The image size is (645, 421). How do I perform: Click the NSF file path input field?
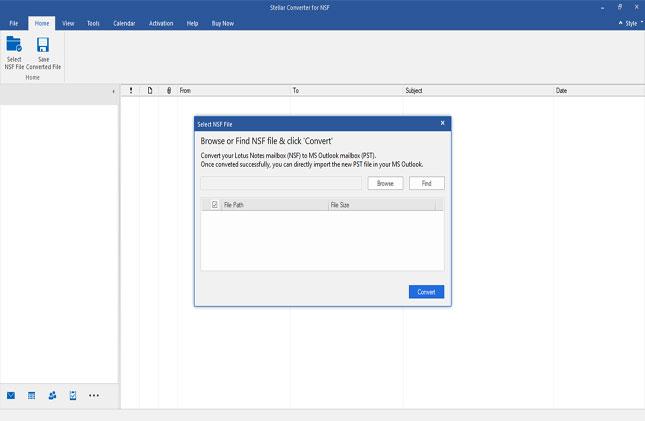click(281, 183)
